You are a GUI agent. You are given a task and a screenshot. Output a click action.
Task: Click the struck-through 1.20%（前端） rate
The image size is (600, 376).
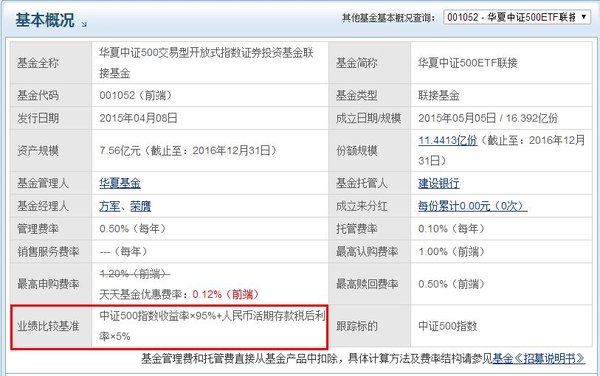pyautogui.click(x=134, y=274)
